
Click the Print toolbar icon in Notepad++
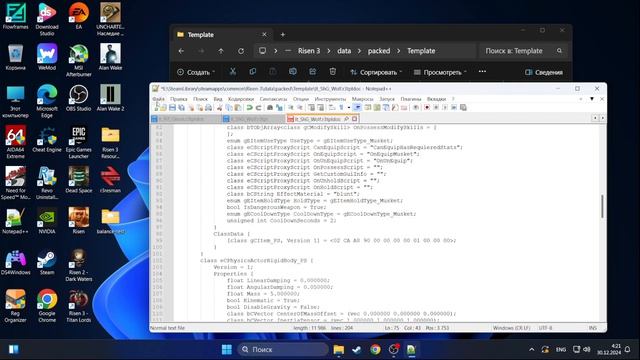[209, 107]
